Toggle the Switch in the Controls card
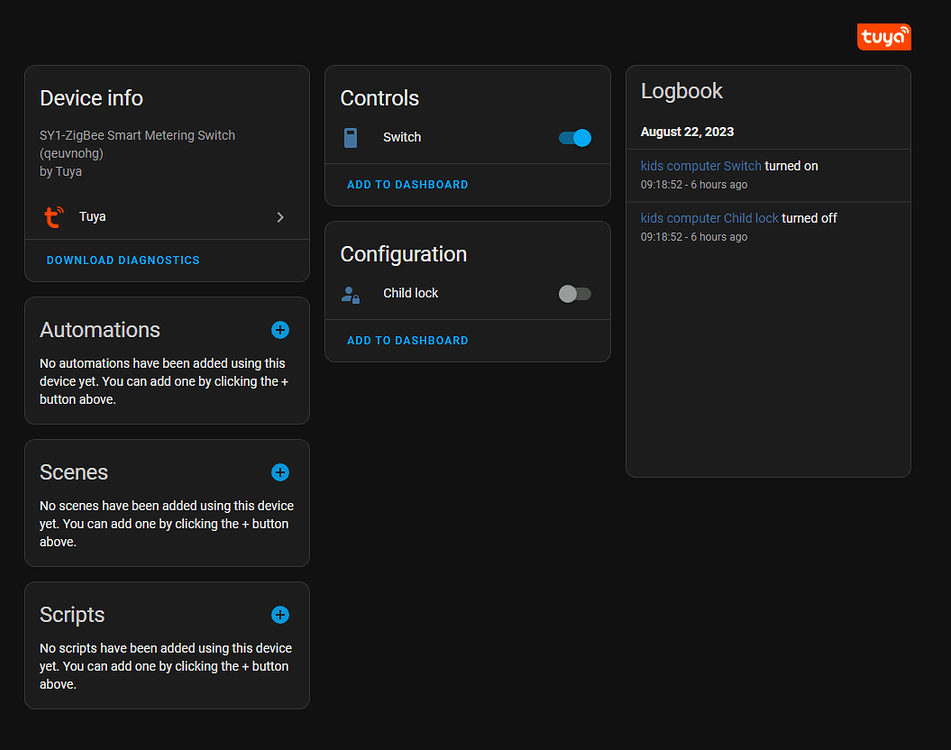Viewport: 951px width, 750px height. click(574, 137)
